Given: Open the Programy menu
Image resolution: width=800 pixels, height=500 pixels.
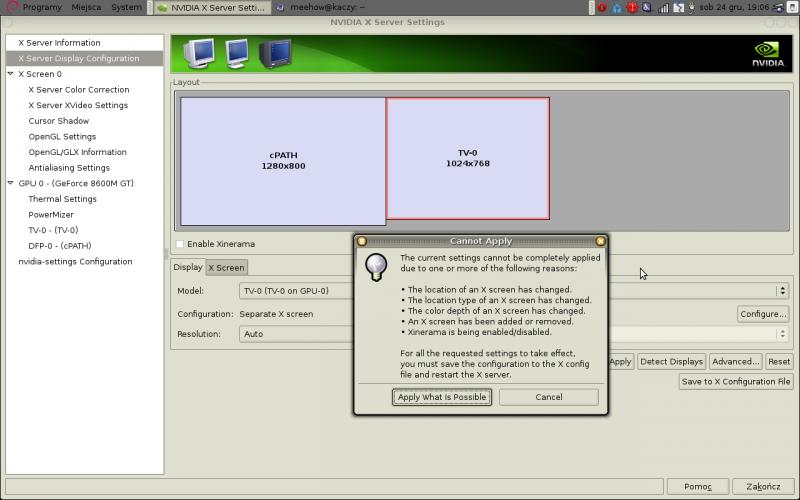Looking at the screenshot, I should [x=41, y=7].
